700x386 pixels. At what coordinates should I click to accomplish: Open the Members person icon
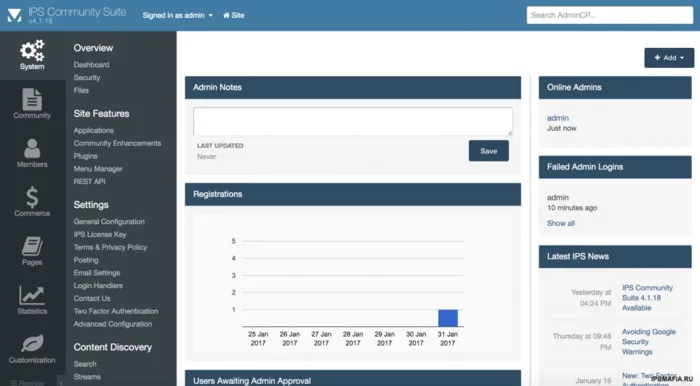pos(32,148)
